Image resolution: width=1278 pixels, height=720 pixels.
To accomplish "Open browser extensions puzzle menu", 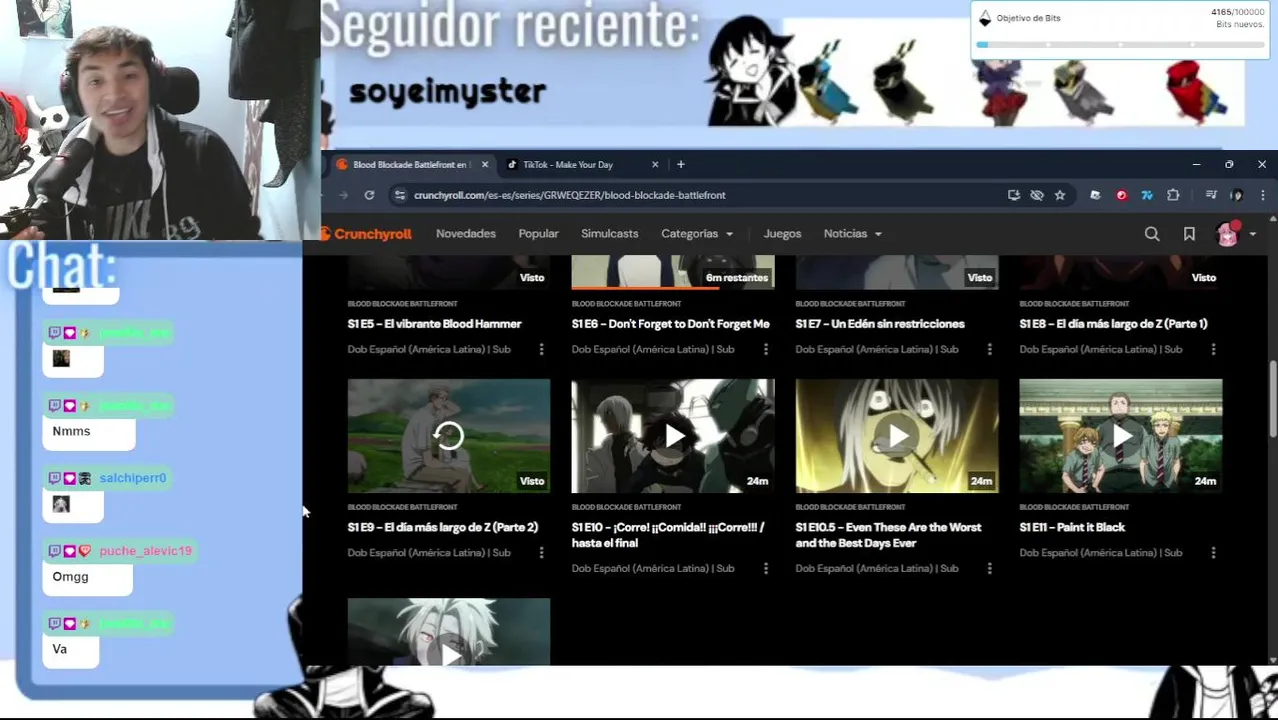I will click(1173, 195).
